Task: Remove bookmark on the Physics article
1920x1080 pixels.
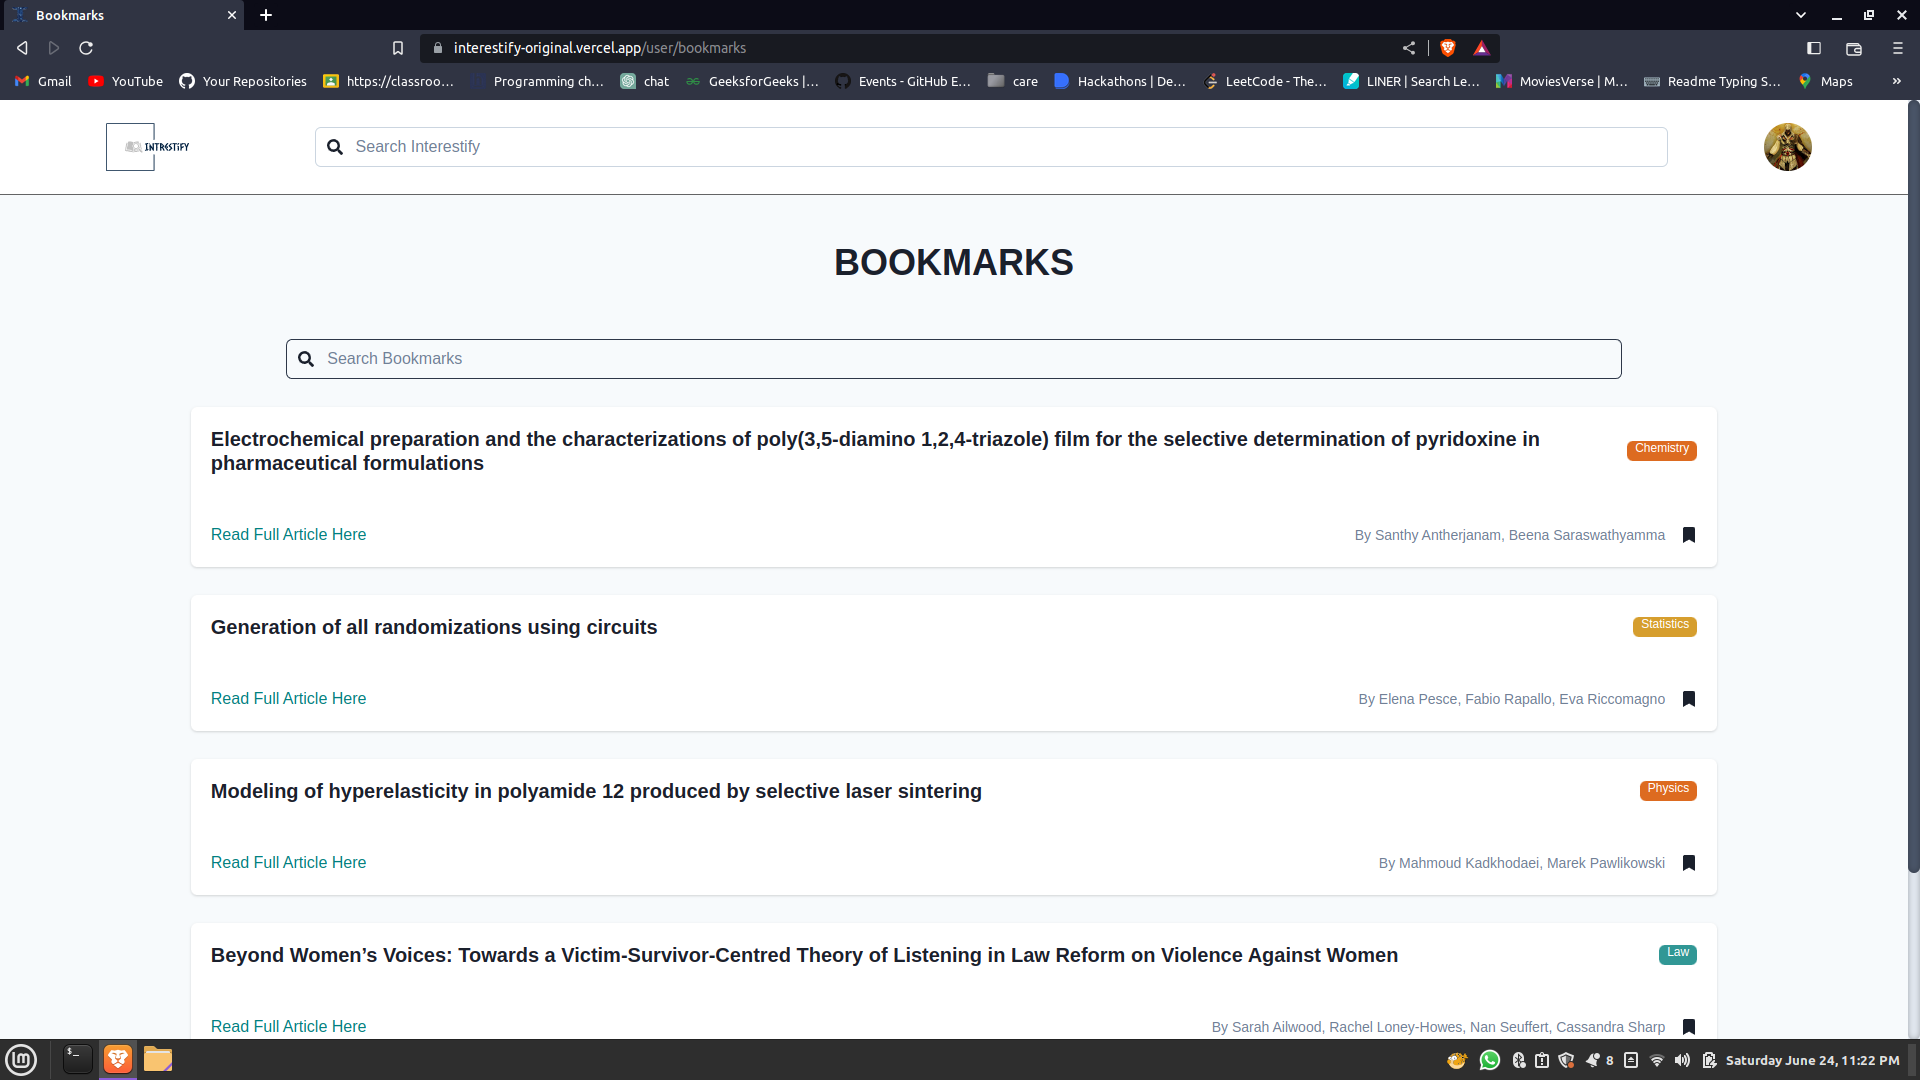Action: (x=1688, y=863)
